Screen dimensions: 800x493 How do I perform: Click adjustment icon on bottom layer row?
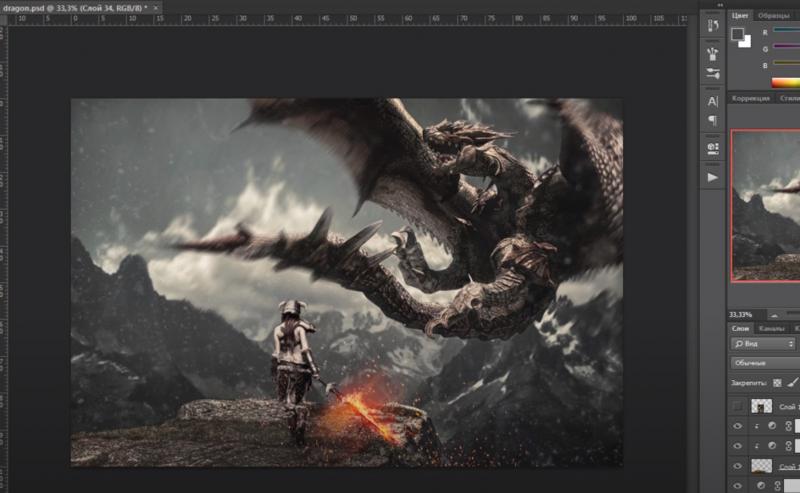pyautogui.click(x=761, y=485)
